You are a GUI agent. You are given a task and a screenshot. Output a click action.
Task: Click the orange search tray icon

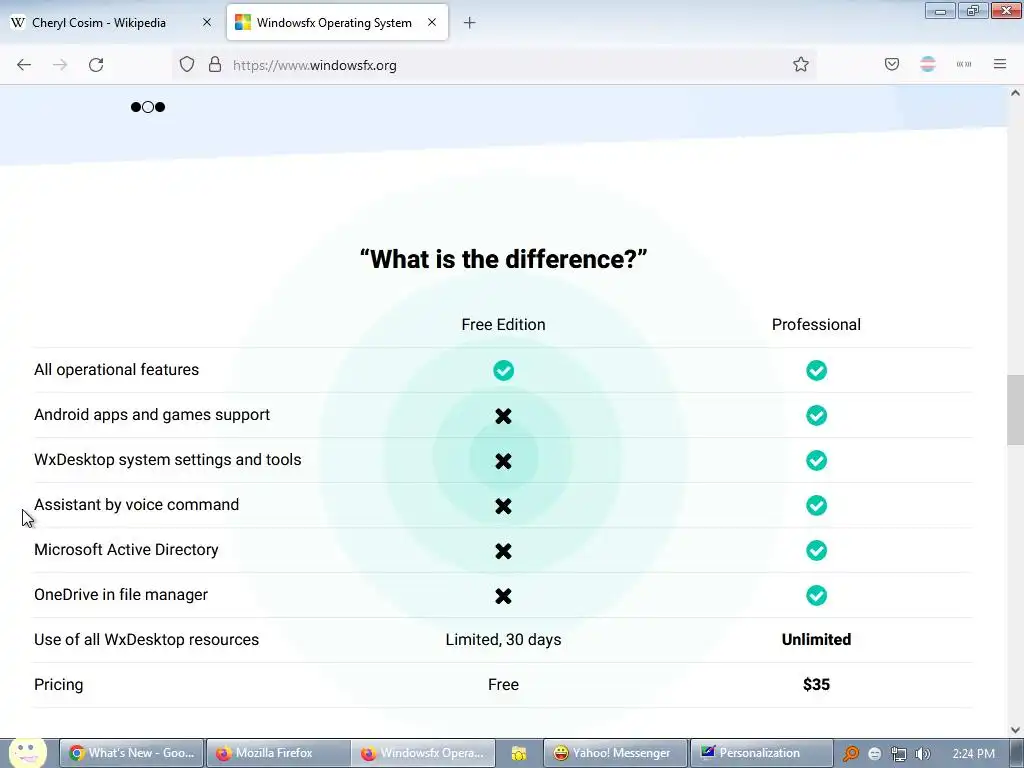[850, 754]
